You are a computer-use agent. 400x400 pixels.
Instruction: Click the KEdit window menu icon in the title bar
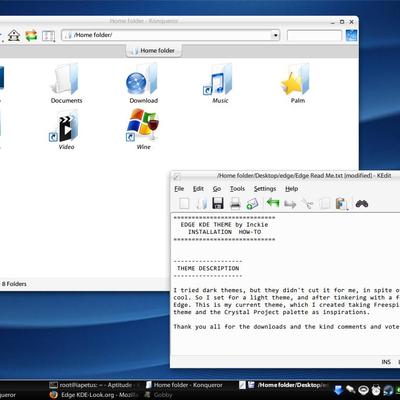pyautogui.click(x=176, y=176)
